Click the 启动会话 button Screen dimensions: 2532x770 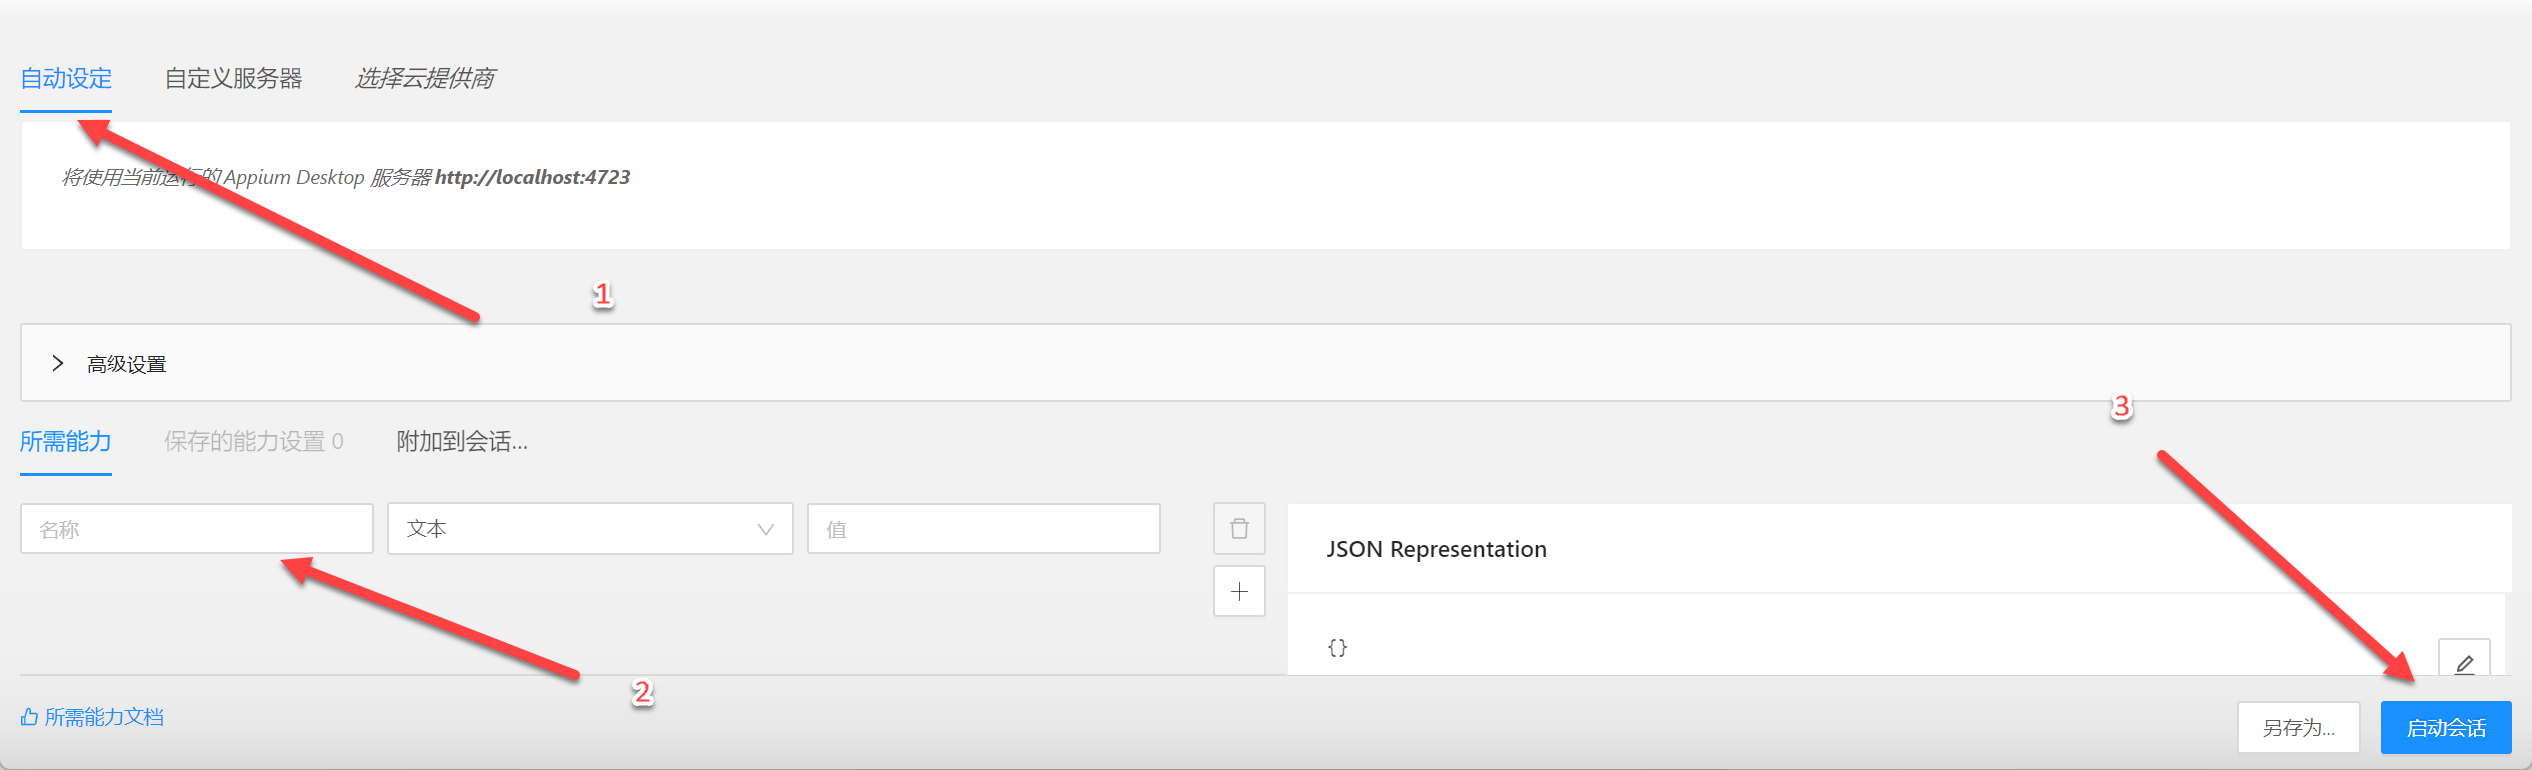coord(2445,727)
